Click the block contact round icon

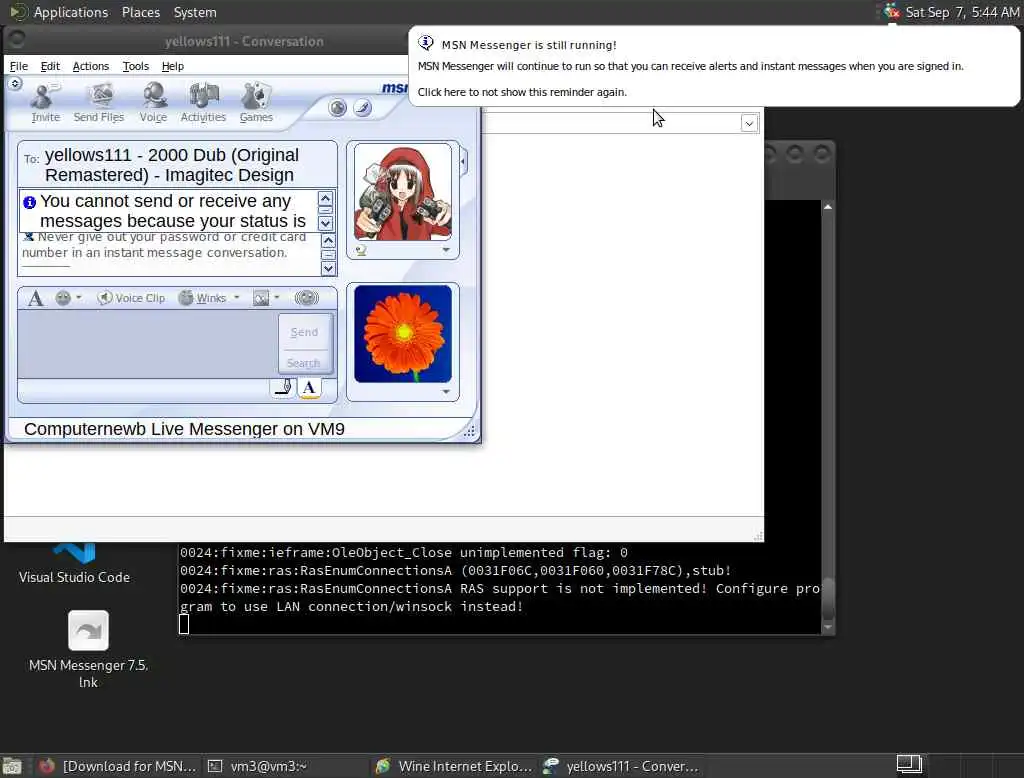click(x=338, y=108)
